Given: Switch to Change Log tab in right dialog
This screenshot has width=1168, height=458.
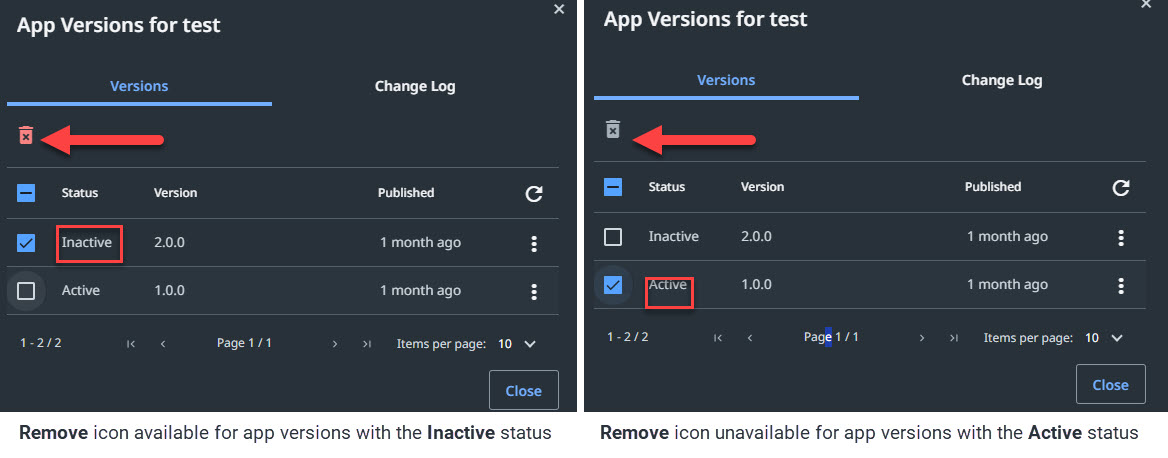Looking at the screenshot, I should pos(1002,80).
